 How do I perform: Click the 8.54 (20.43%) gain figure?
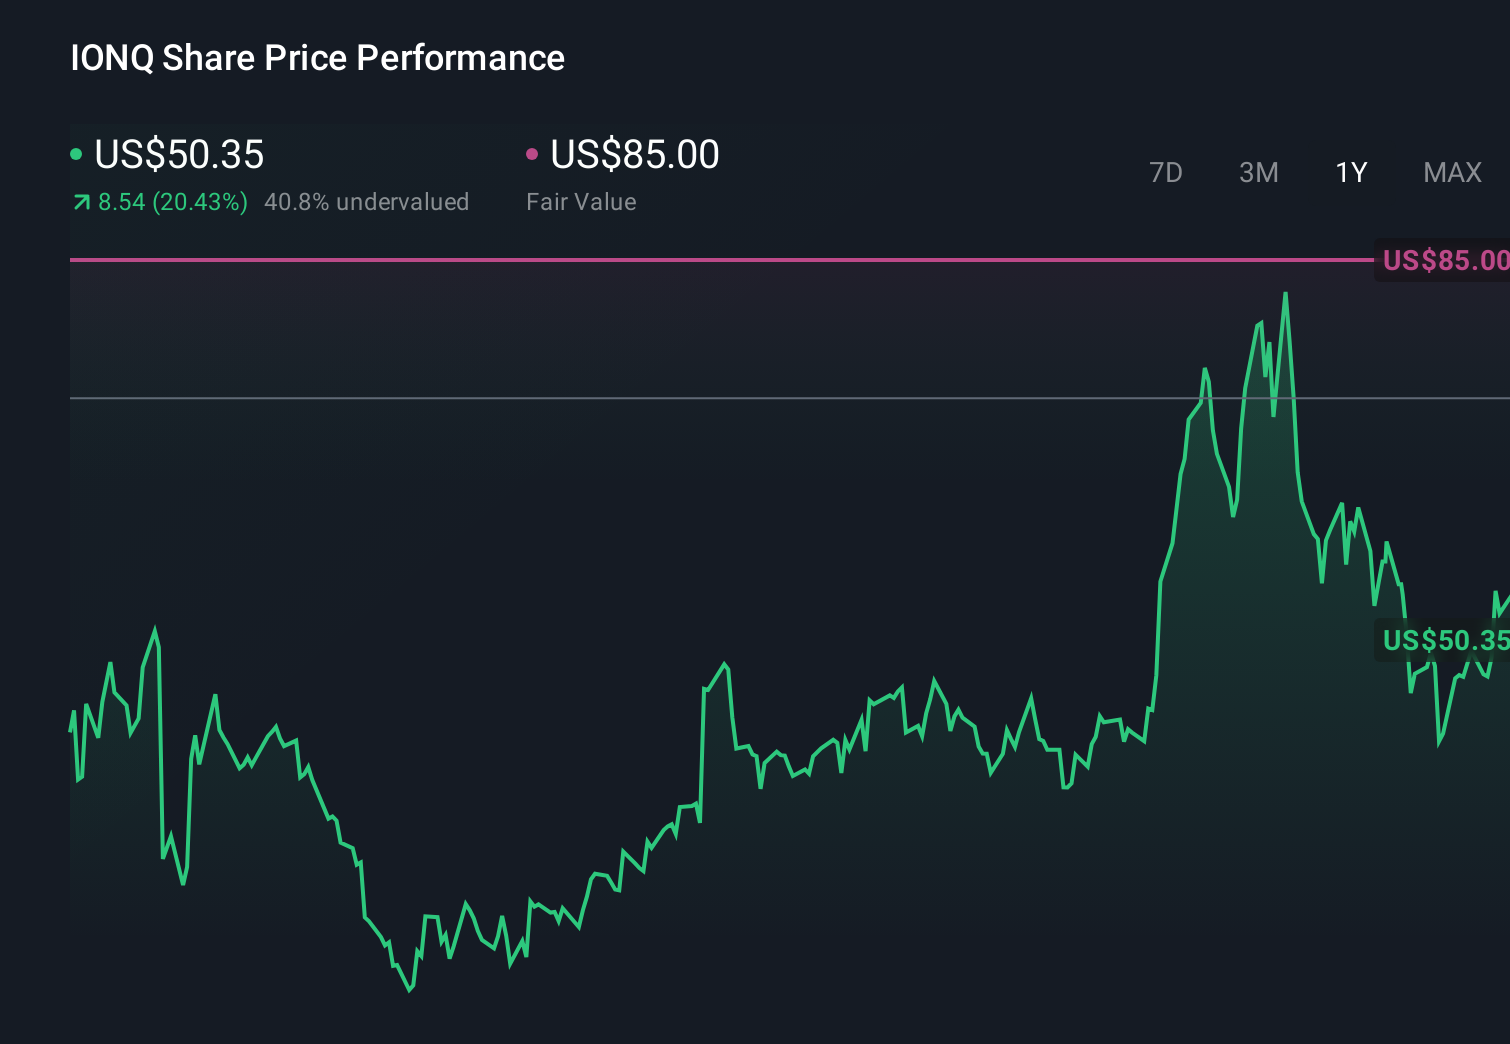[x=172, y=201]
